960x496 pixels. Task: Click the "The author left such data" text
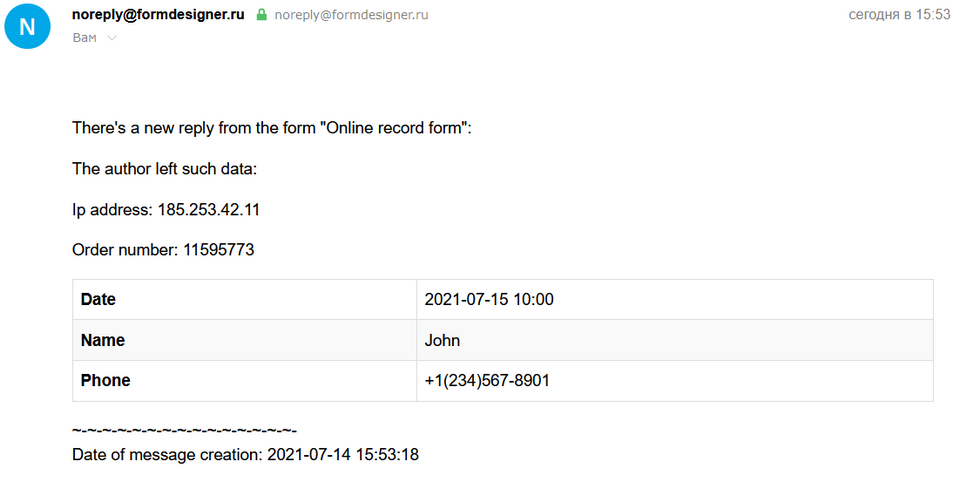coord(165,169)
